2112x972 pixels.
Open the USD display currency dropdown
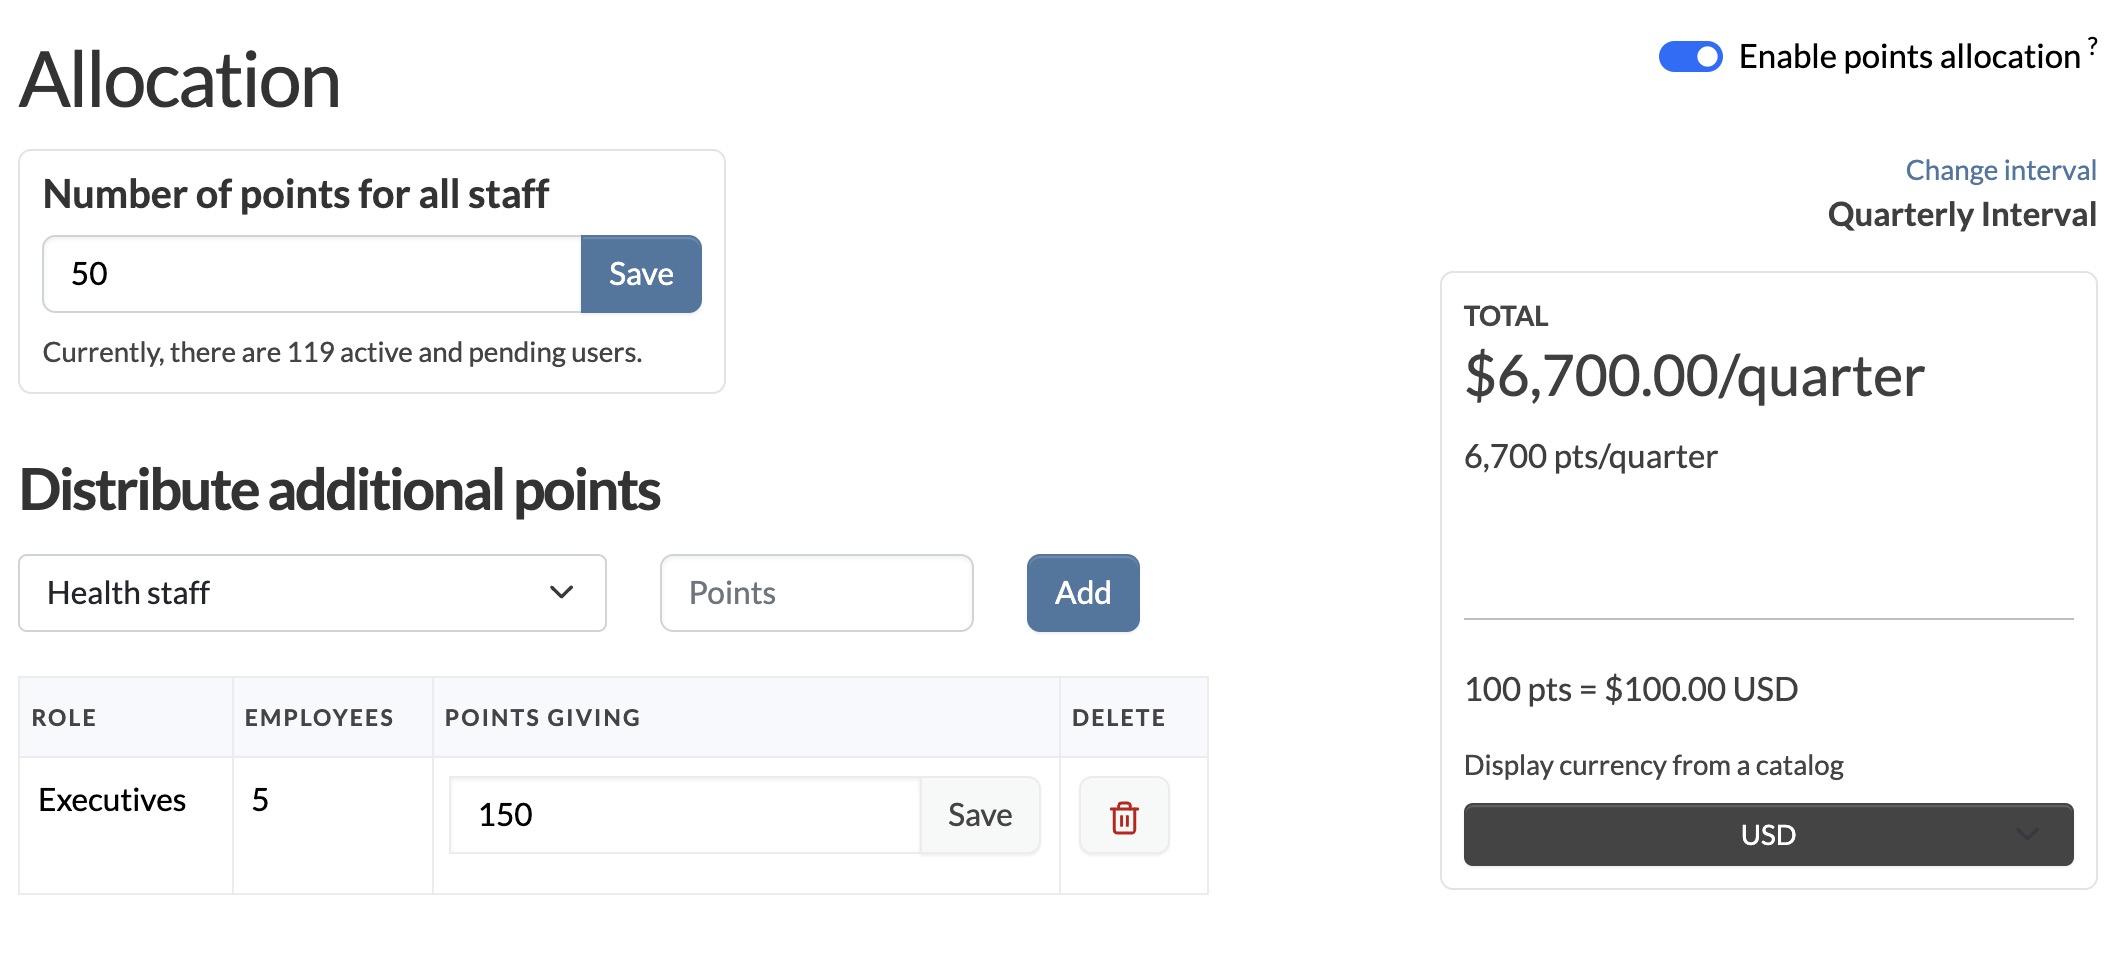click(1767, 834)
